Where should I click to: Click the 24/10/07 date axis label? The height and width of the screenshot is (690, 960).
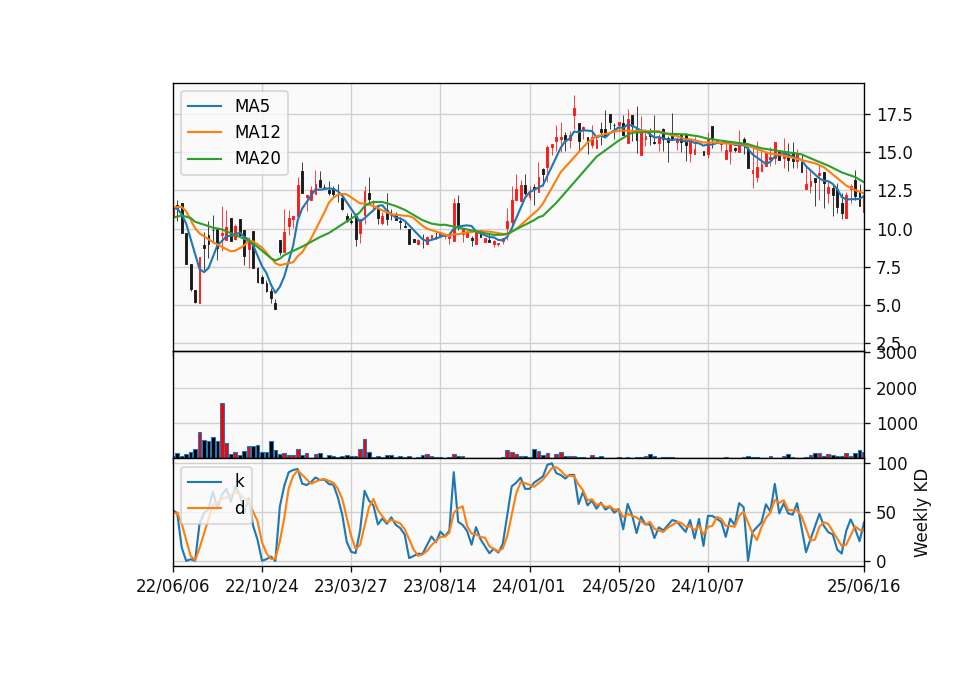click(x=708, y=586)
